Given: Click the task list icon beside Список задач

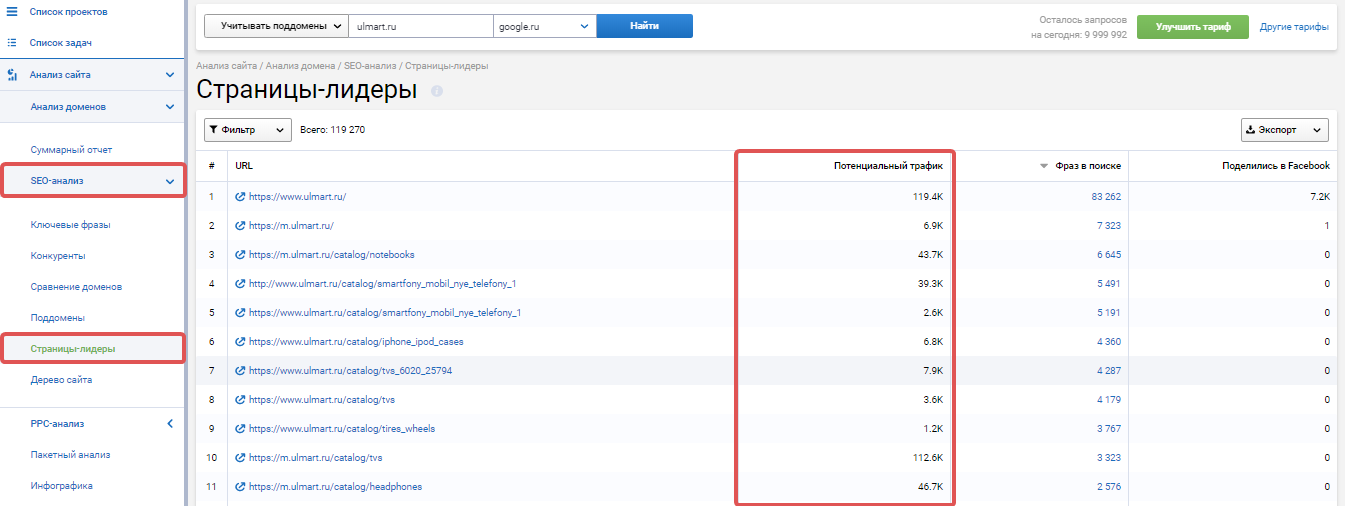Looking at the screenshot, I should 12,43.
